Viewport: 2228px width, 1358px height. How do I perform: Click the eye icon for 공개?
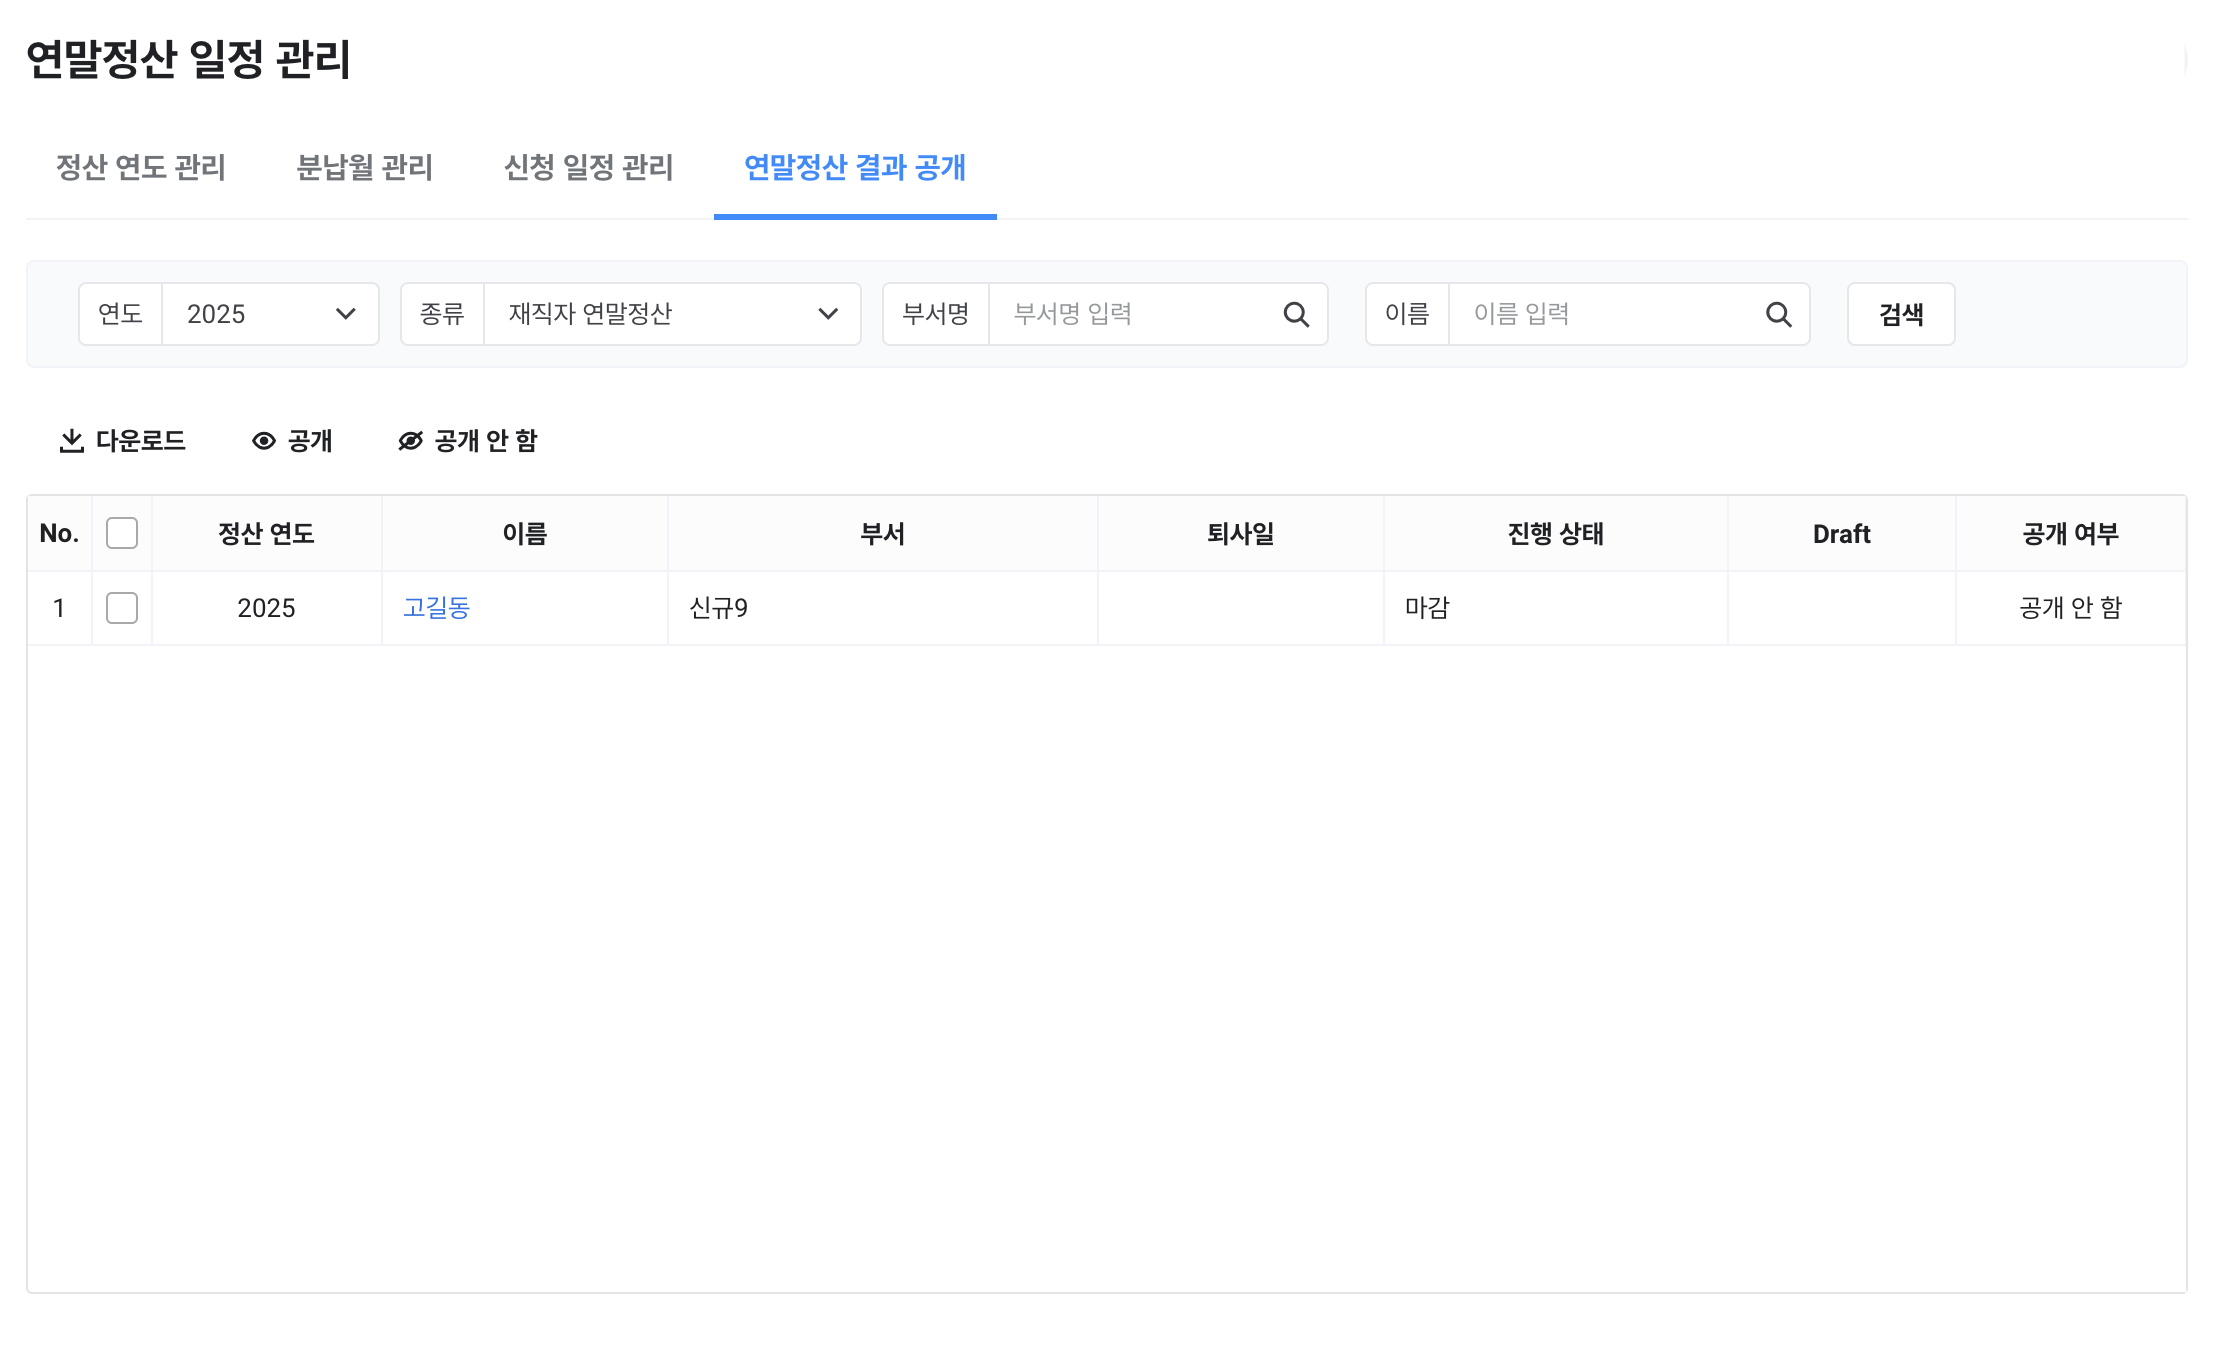264,441
